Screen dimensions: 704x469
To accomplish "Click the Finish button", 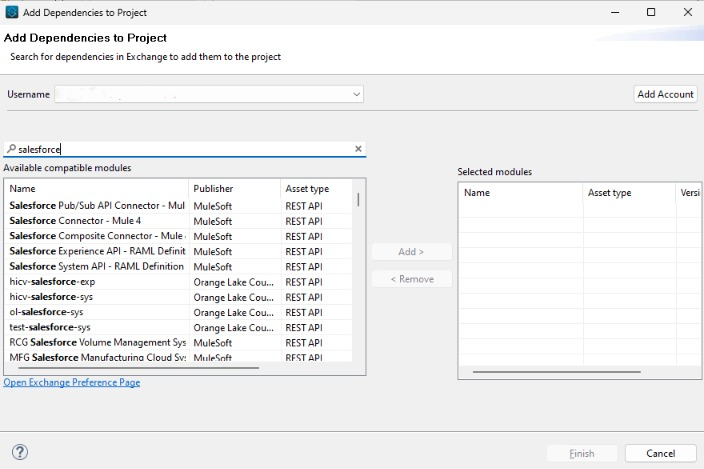I will 582,453.
